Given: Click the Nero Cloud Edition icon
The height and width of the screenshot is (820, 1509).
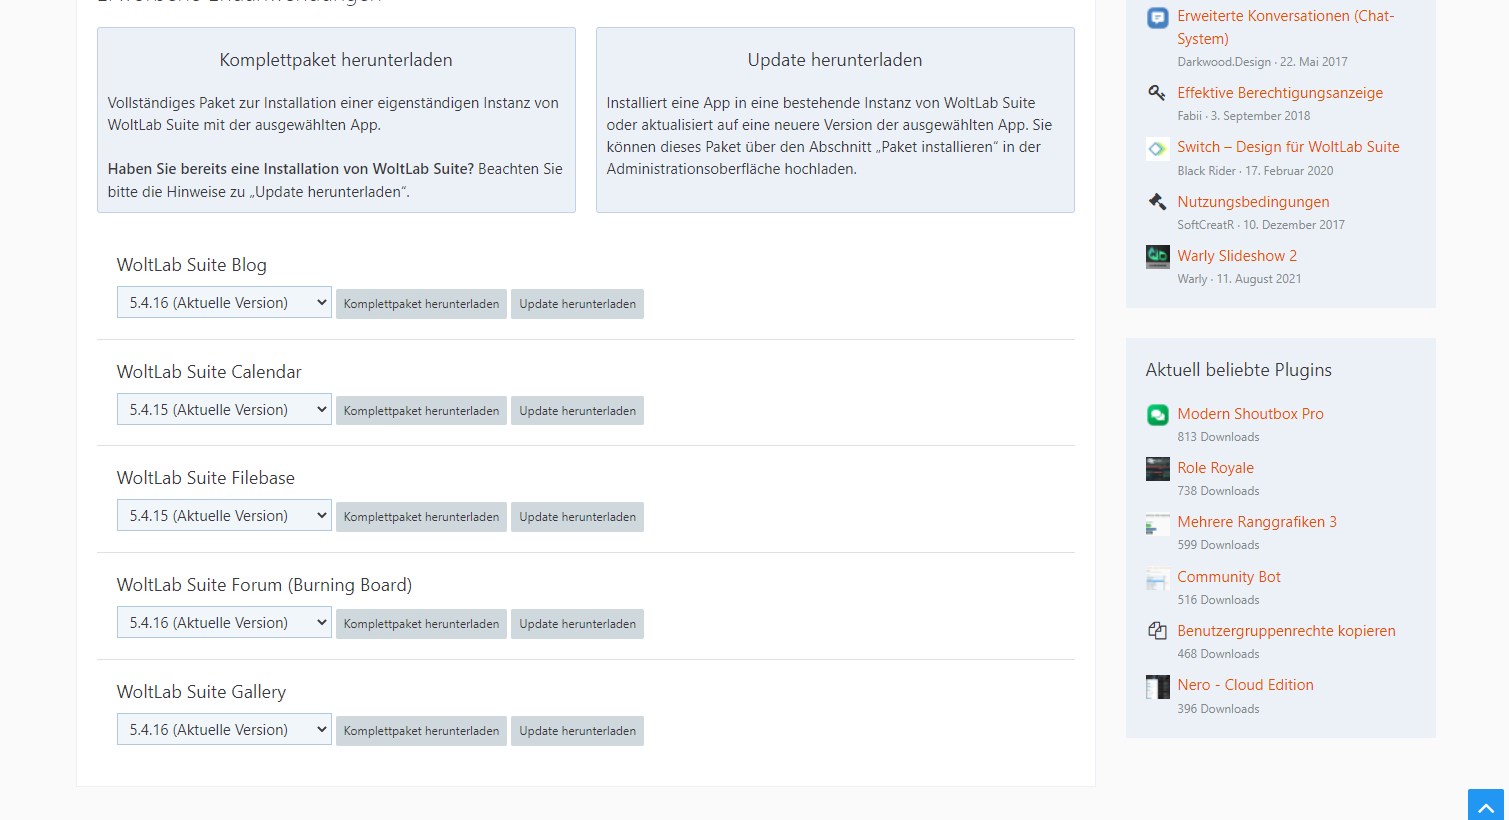Looking at the screenshot, I should click(x=1157, y=686).
